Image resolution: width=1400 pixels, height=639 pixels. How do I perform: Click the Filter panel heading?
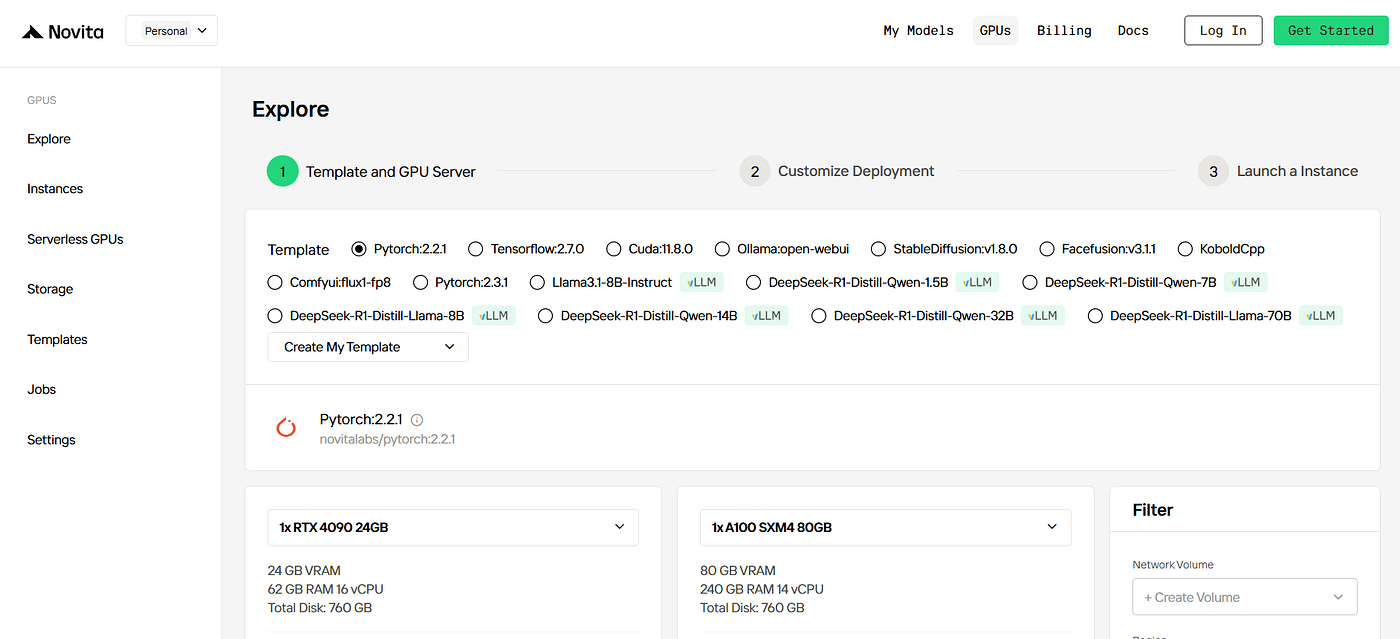[x=1153, y=510]
